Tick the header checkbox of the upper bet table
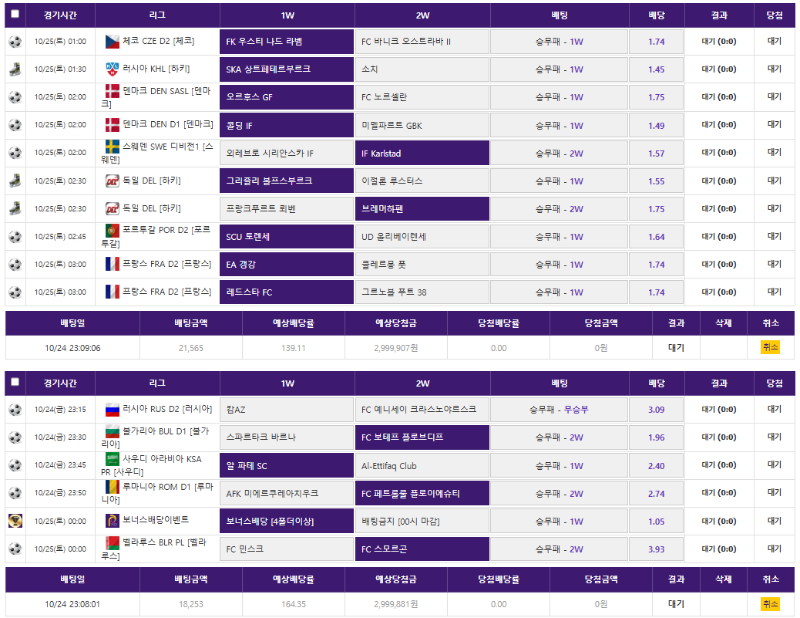This screenshot has width=800, height=618. 14,15
